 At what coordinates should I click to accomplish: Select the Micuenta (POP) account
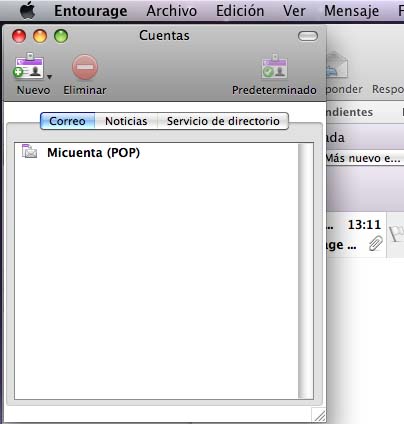click(156, 153)
